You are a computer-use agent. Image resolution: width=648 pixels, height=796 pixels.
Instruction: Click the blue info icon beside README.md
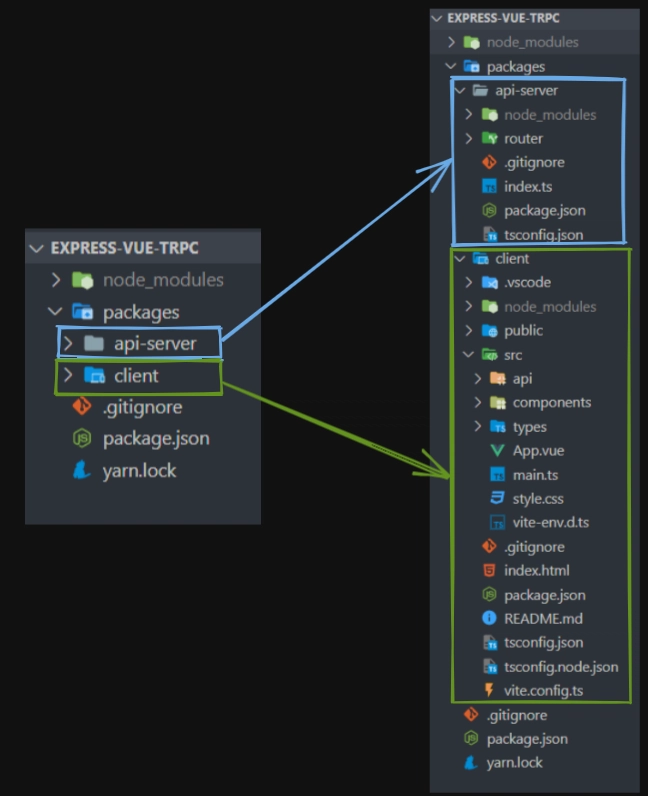[x=489, y=619]
